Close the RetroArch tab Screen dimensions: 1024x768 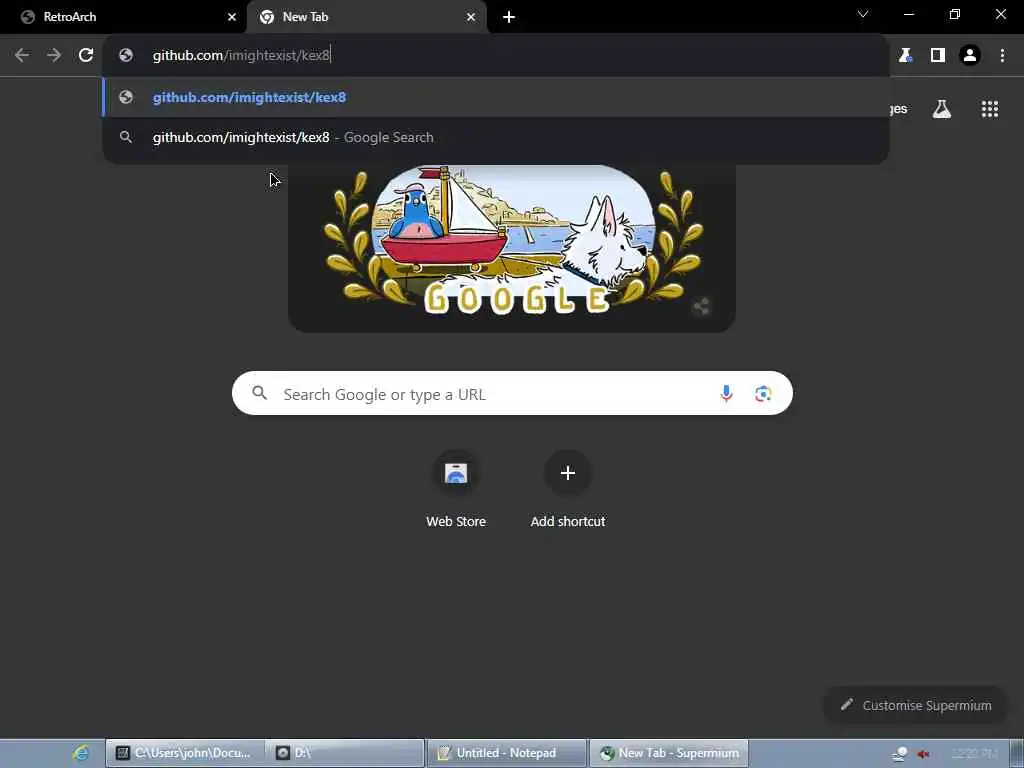pos(231,17)
